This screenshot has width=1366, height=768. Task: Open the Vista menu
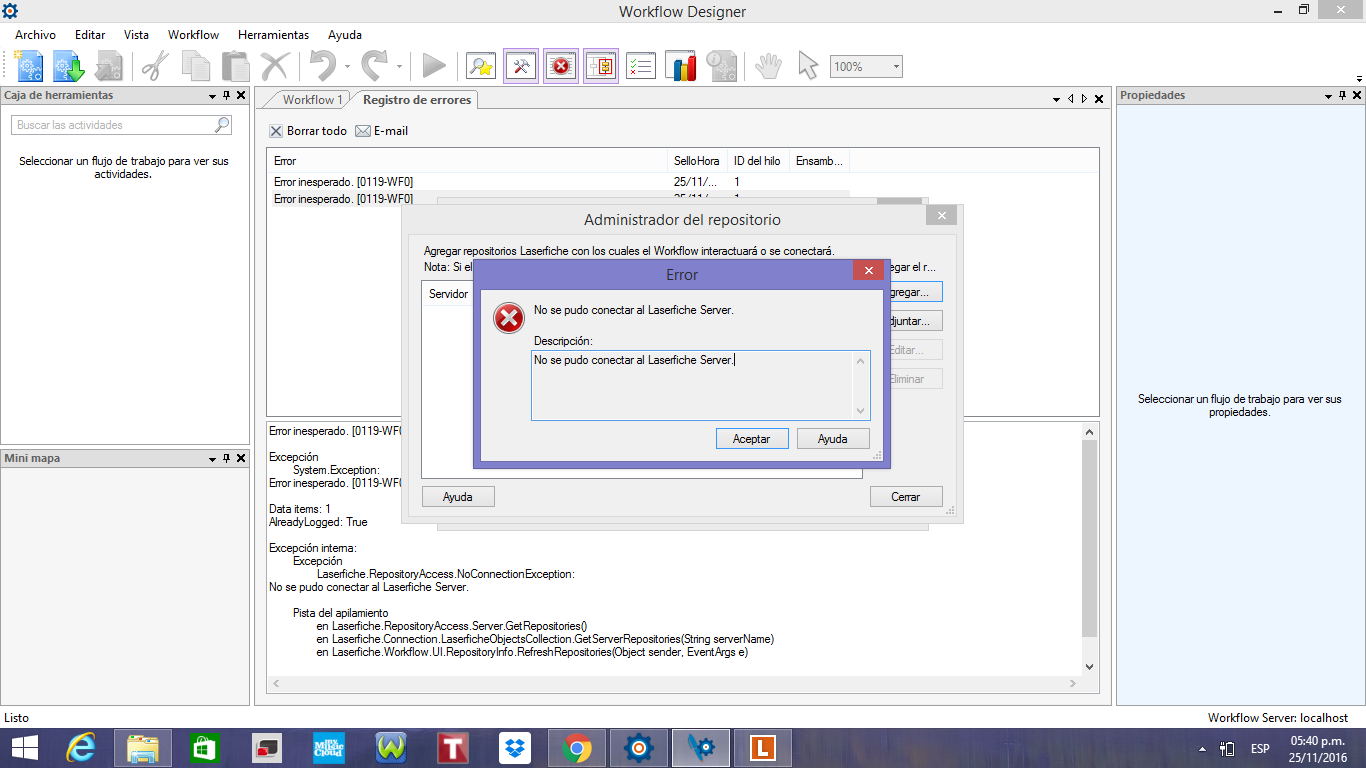coord(136,35)
